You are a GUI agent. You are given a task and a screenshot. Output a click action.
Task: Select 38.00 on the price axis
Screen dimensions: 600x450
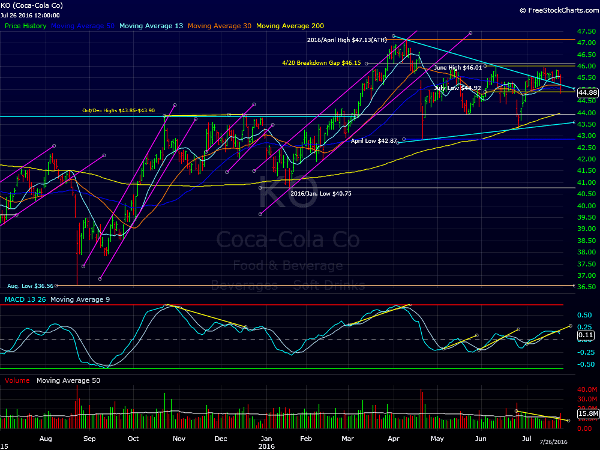587,252
